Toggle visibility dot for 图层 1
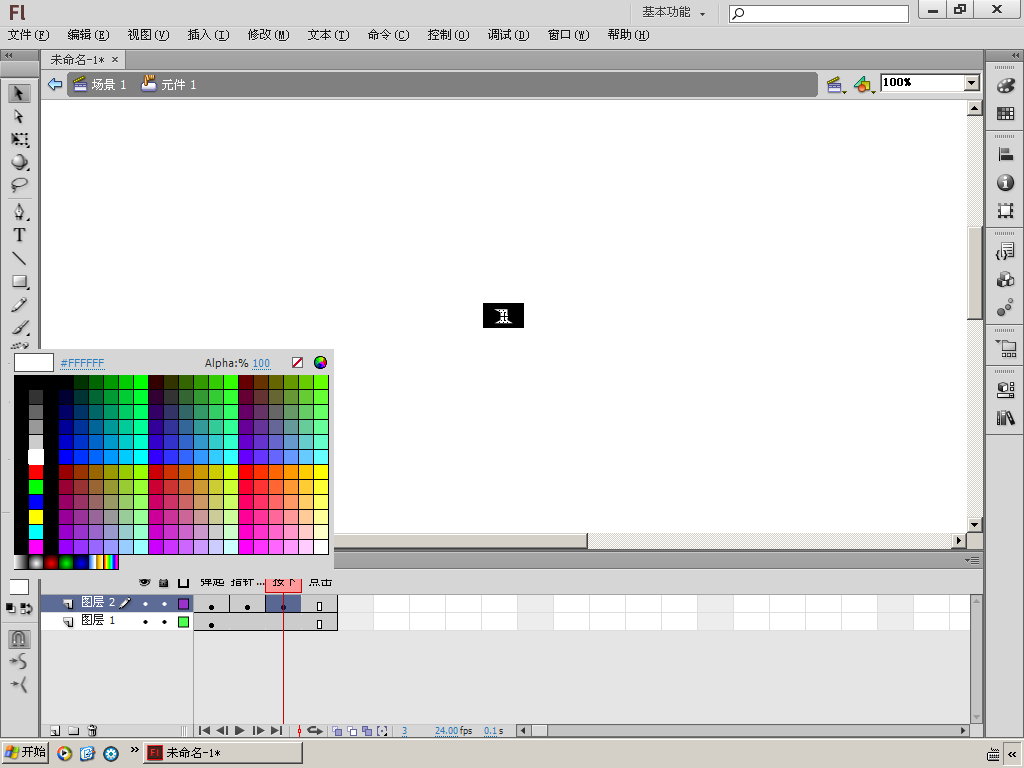 145,622
